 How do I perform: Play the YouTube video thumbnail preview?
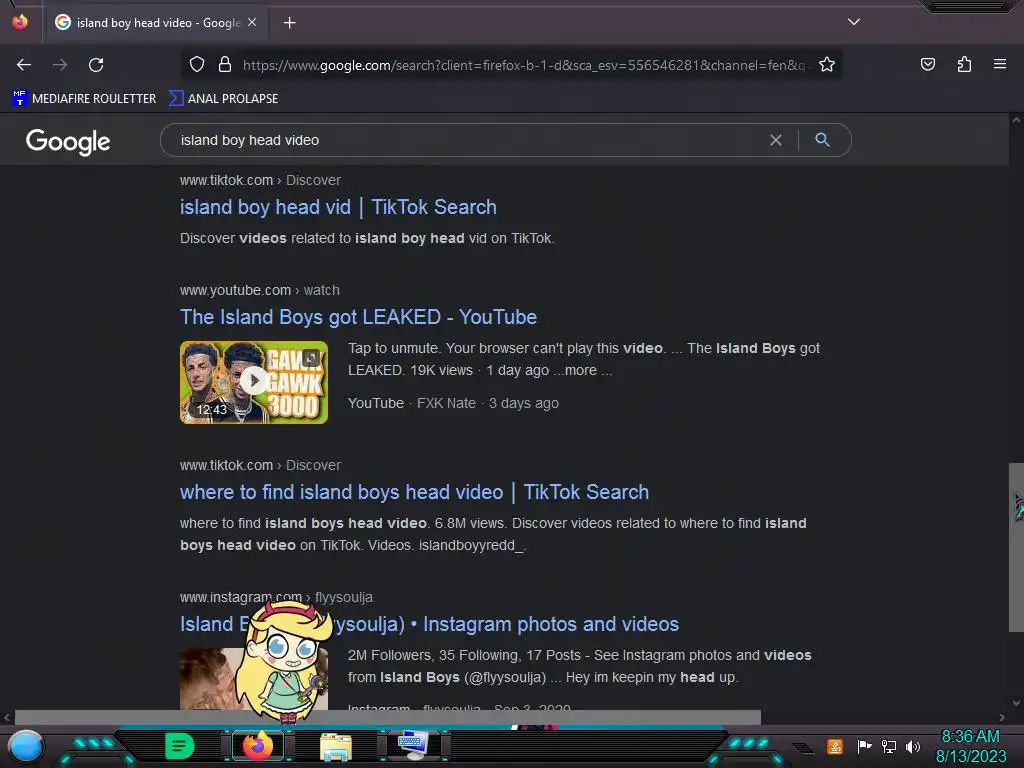pyautogui.click(x=253, y=381)
